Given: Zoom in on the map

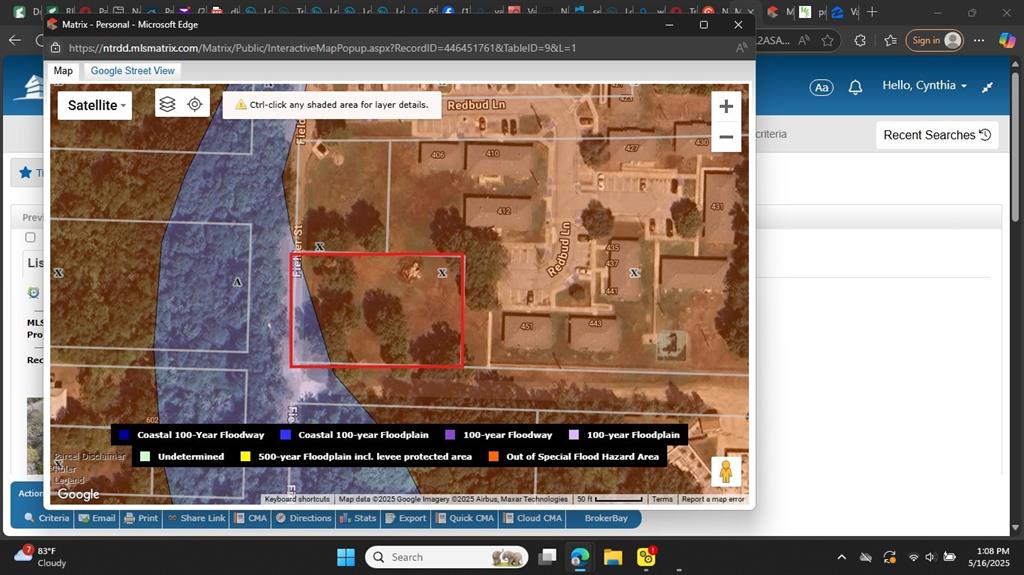Looking at the screenshot, I should click(x=726, y=107).
